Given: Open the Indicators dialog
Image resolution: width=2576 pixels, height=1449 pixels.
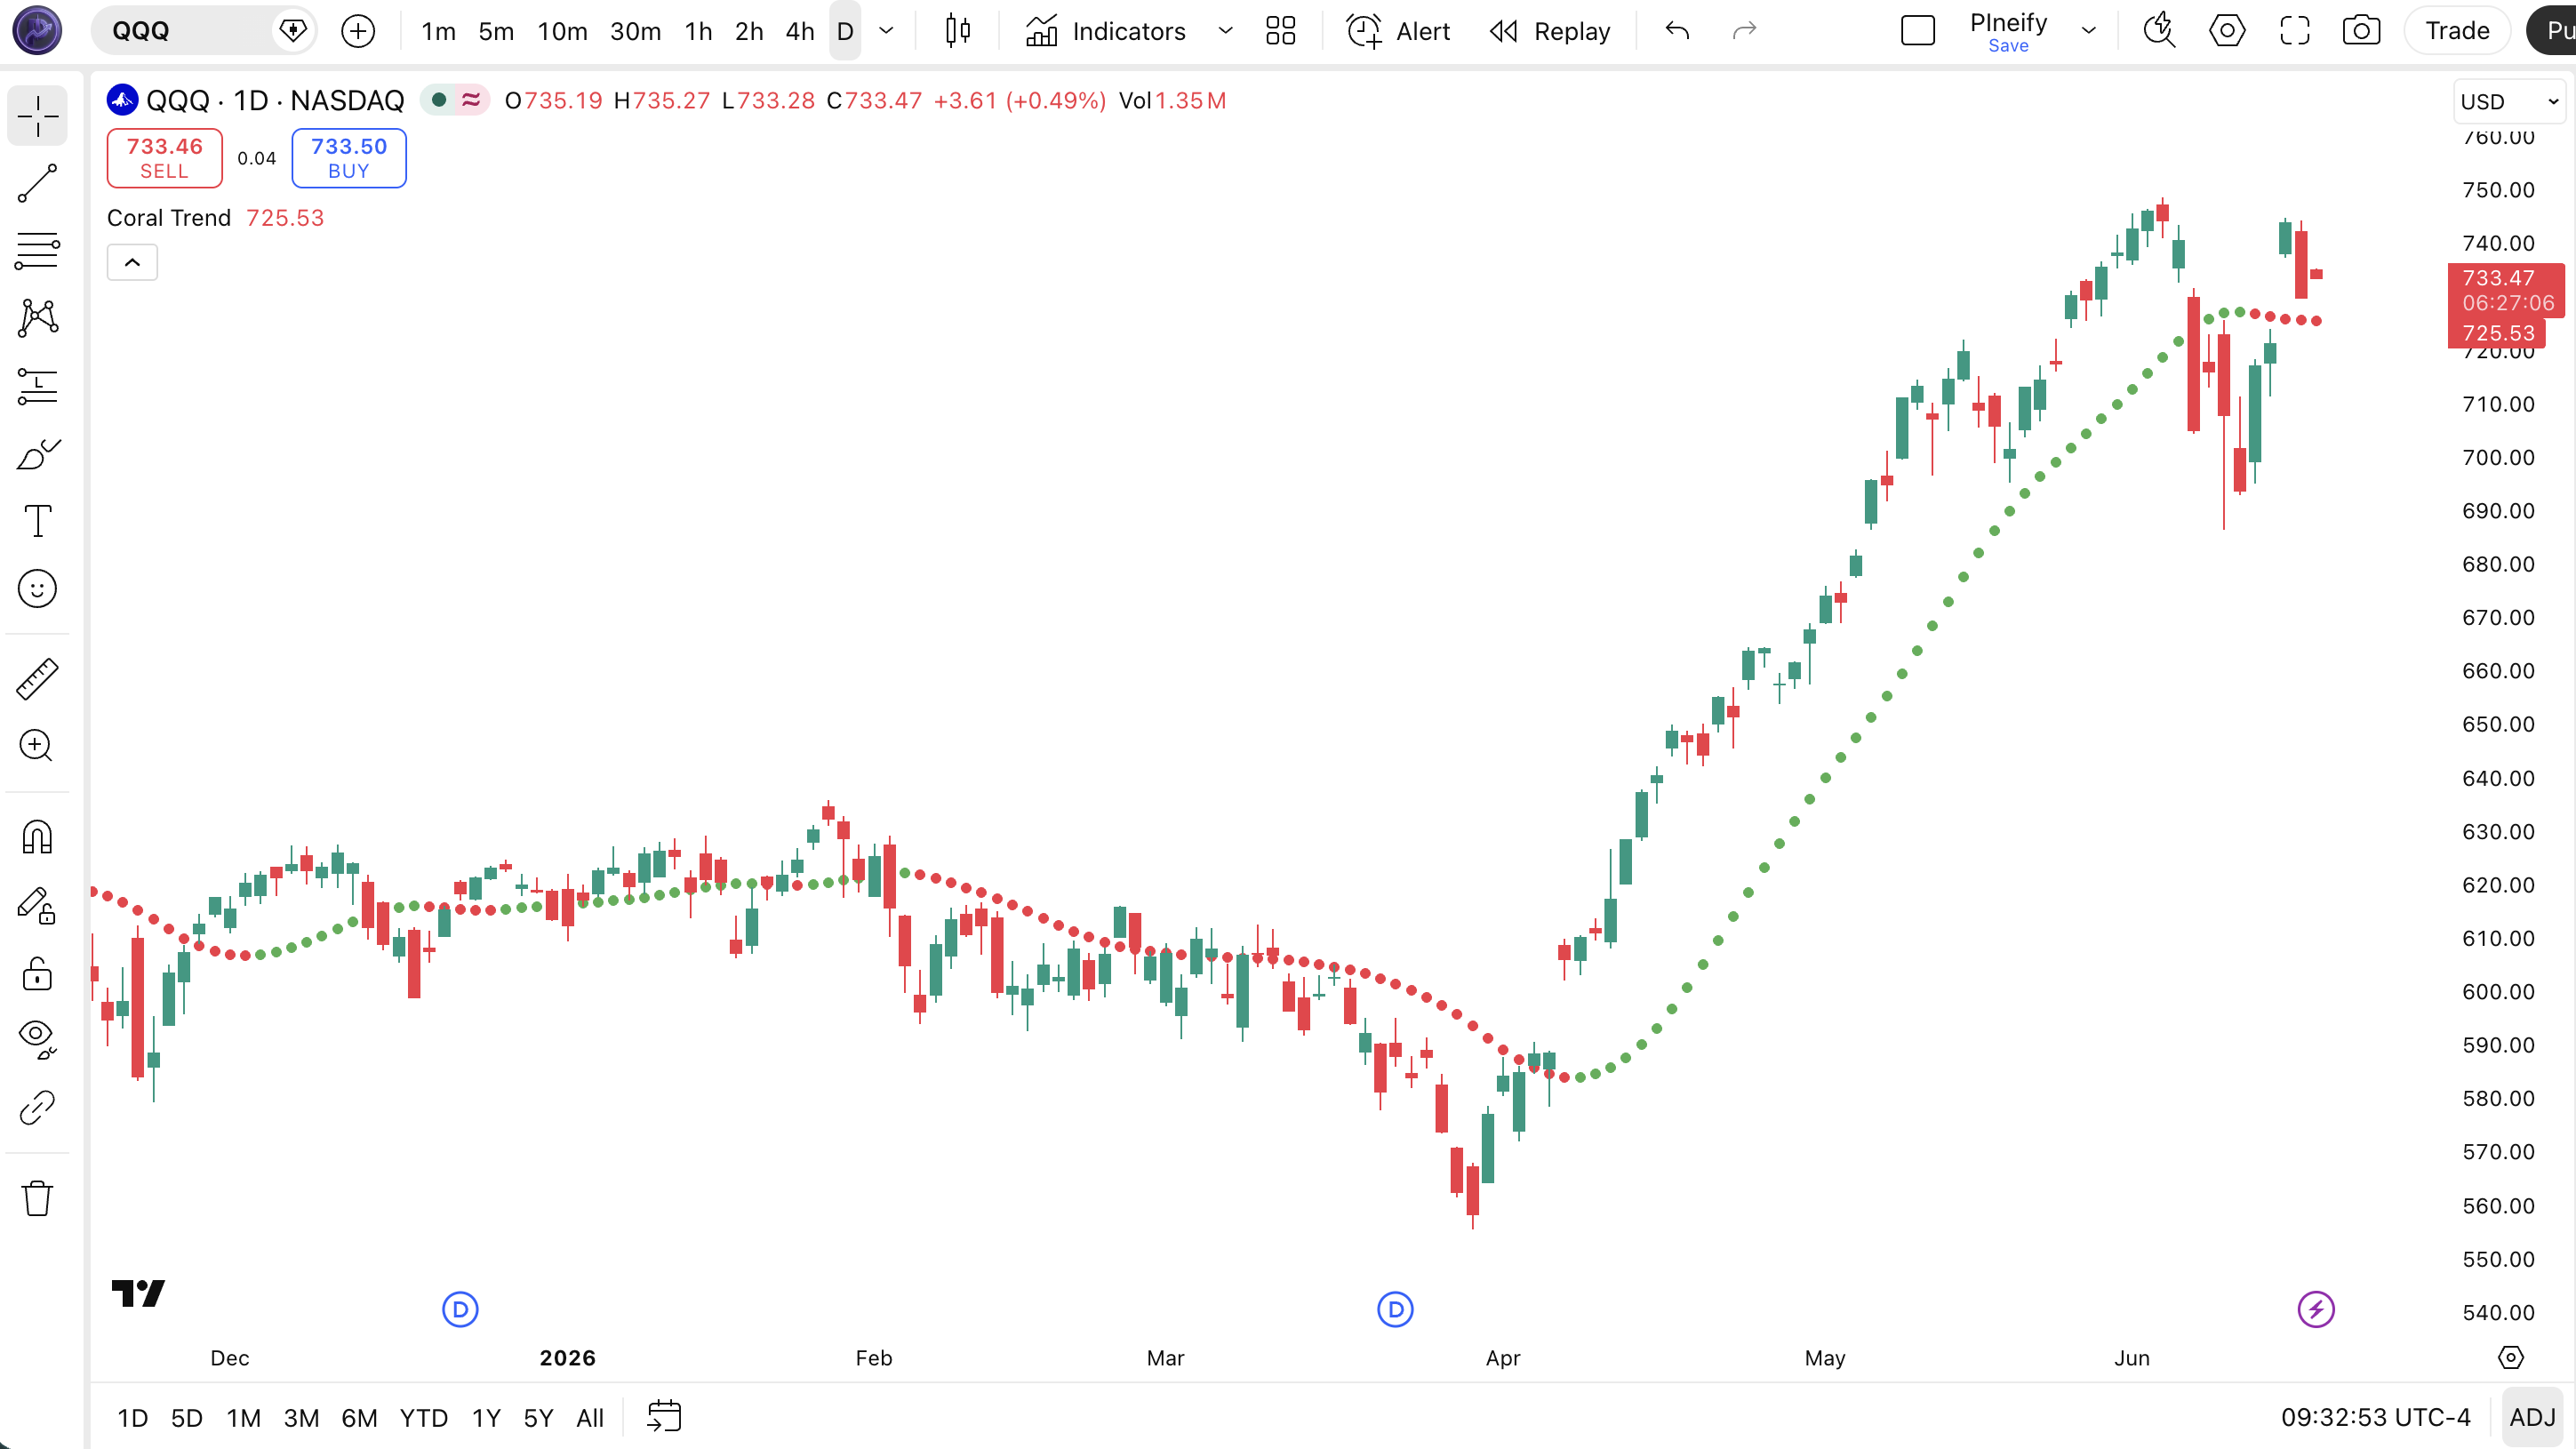Looking at the screenshot, I should point(1106,31).
